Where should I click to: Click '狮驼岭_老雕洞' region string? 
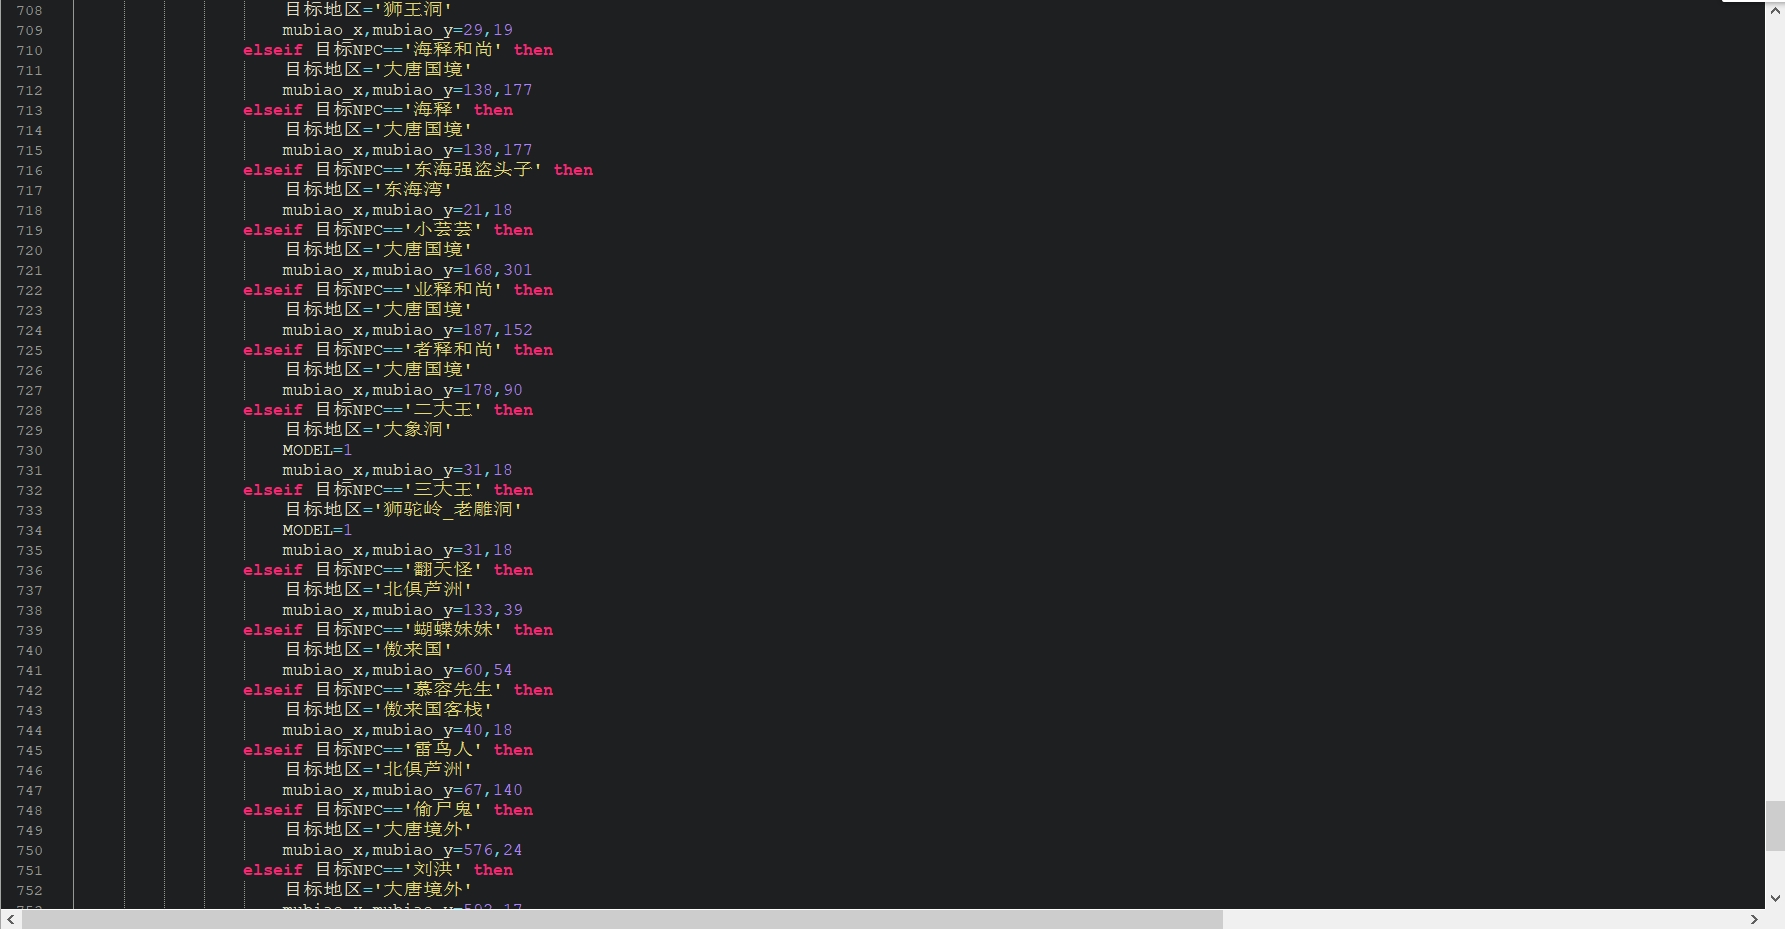[x=447, y=510]
